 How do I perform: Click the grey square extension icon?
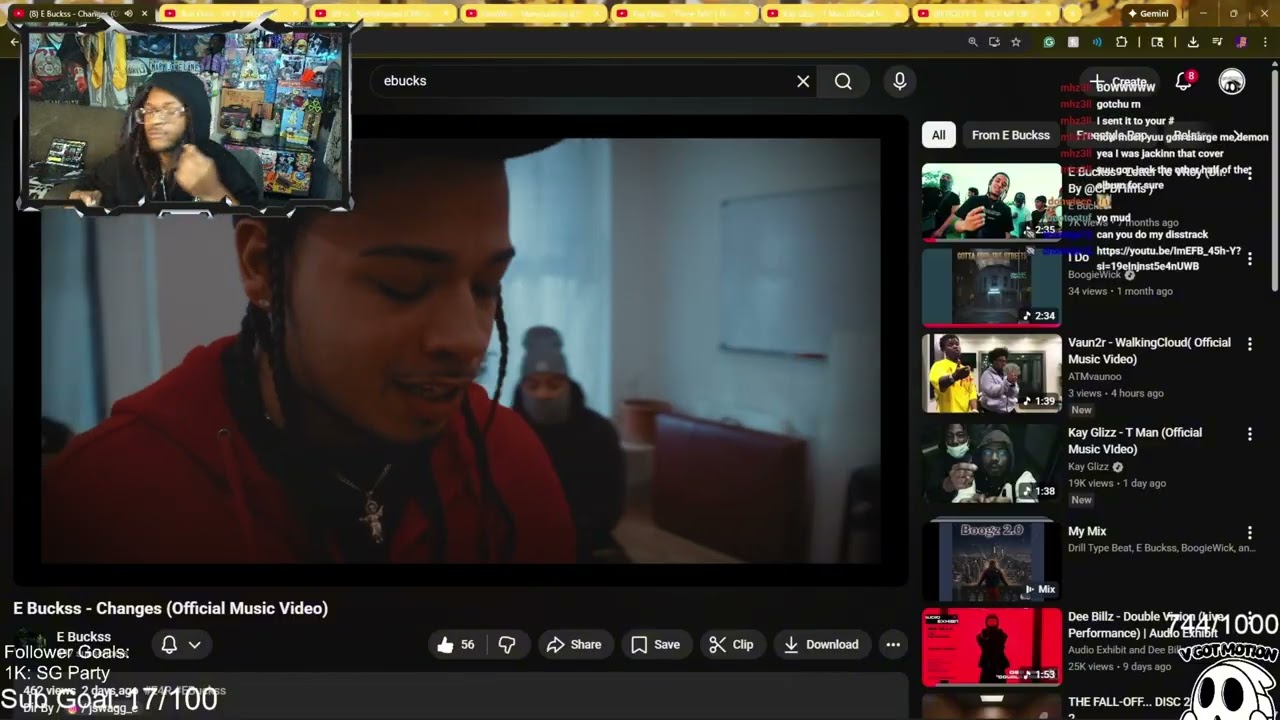point(1073,42)
